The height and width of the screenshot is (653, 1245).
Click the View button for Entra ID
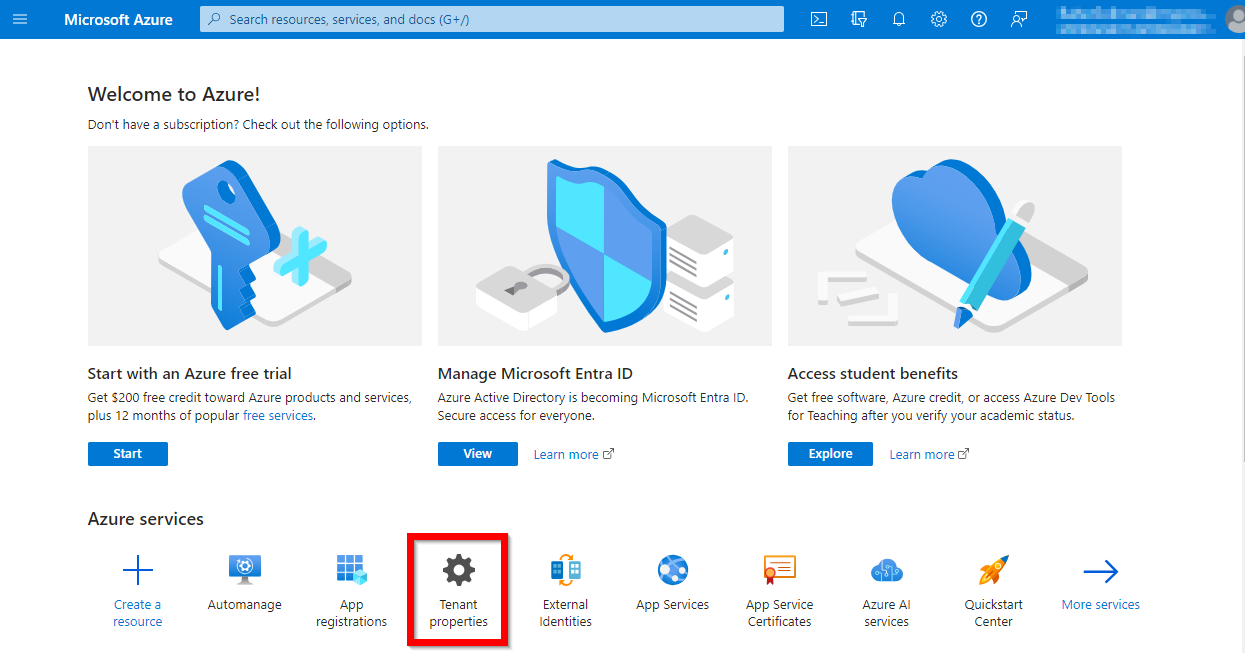point(478,454)
